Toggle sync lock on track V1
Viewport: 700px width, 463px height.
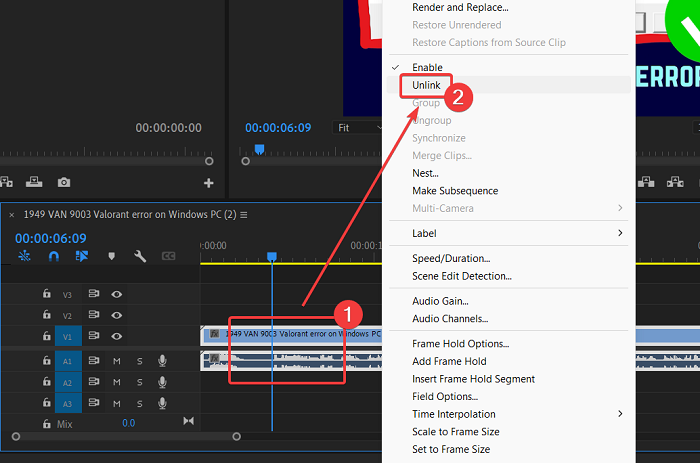coord(94,335)
